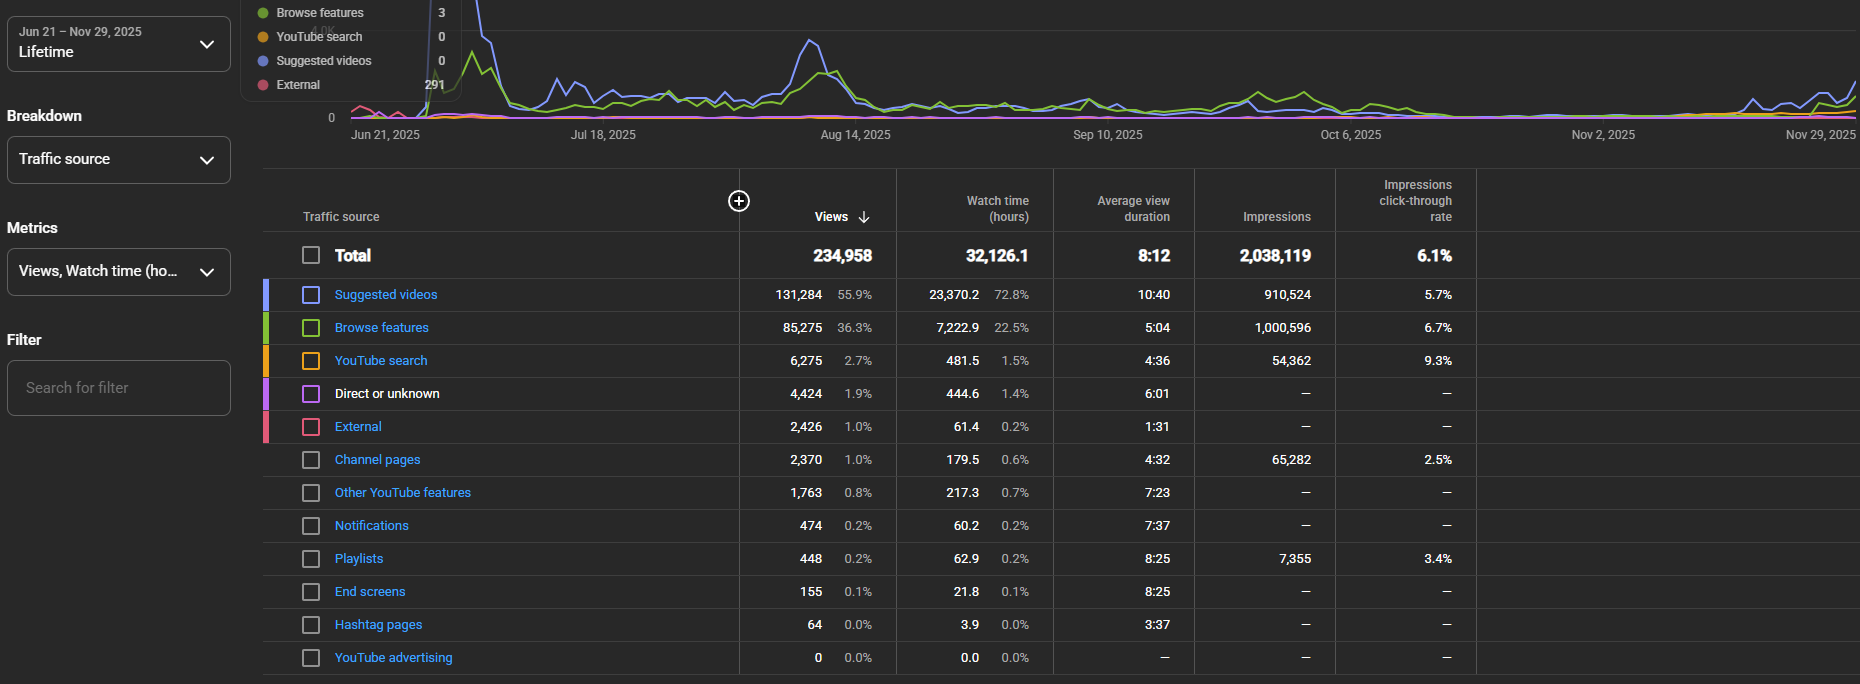The height and width of the screenshot is (684, 1860).
Task: Tick the Playlists row checkbox
Action: [311, 559]
